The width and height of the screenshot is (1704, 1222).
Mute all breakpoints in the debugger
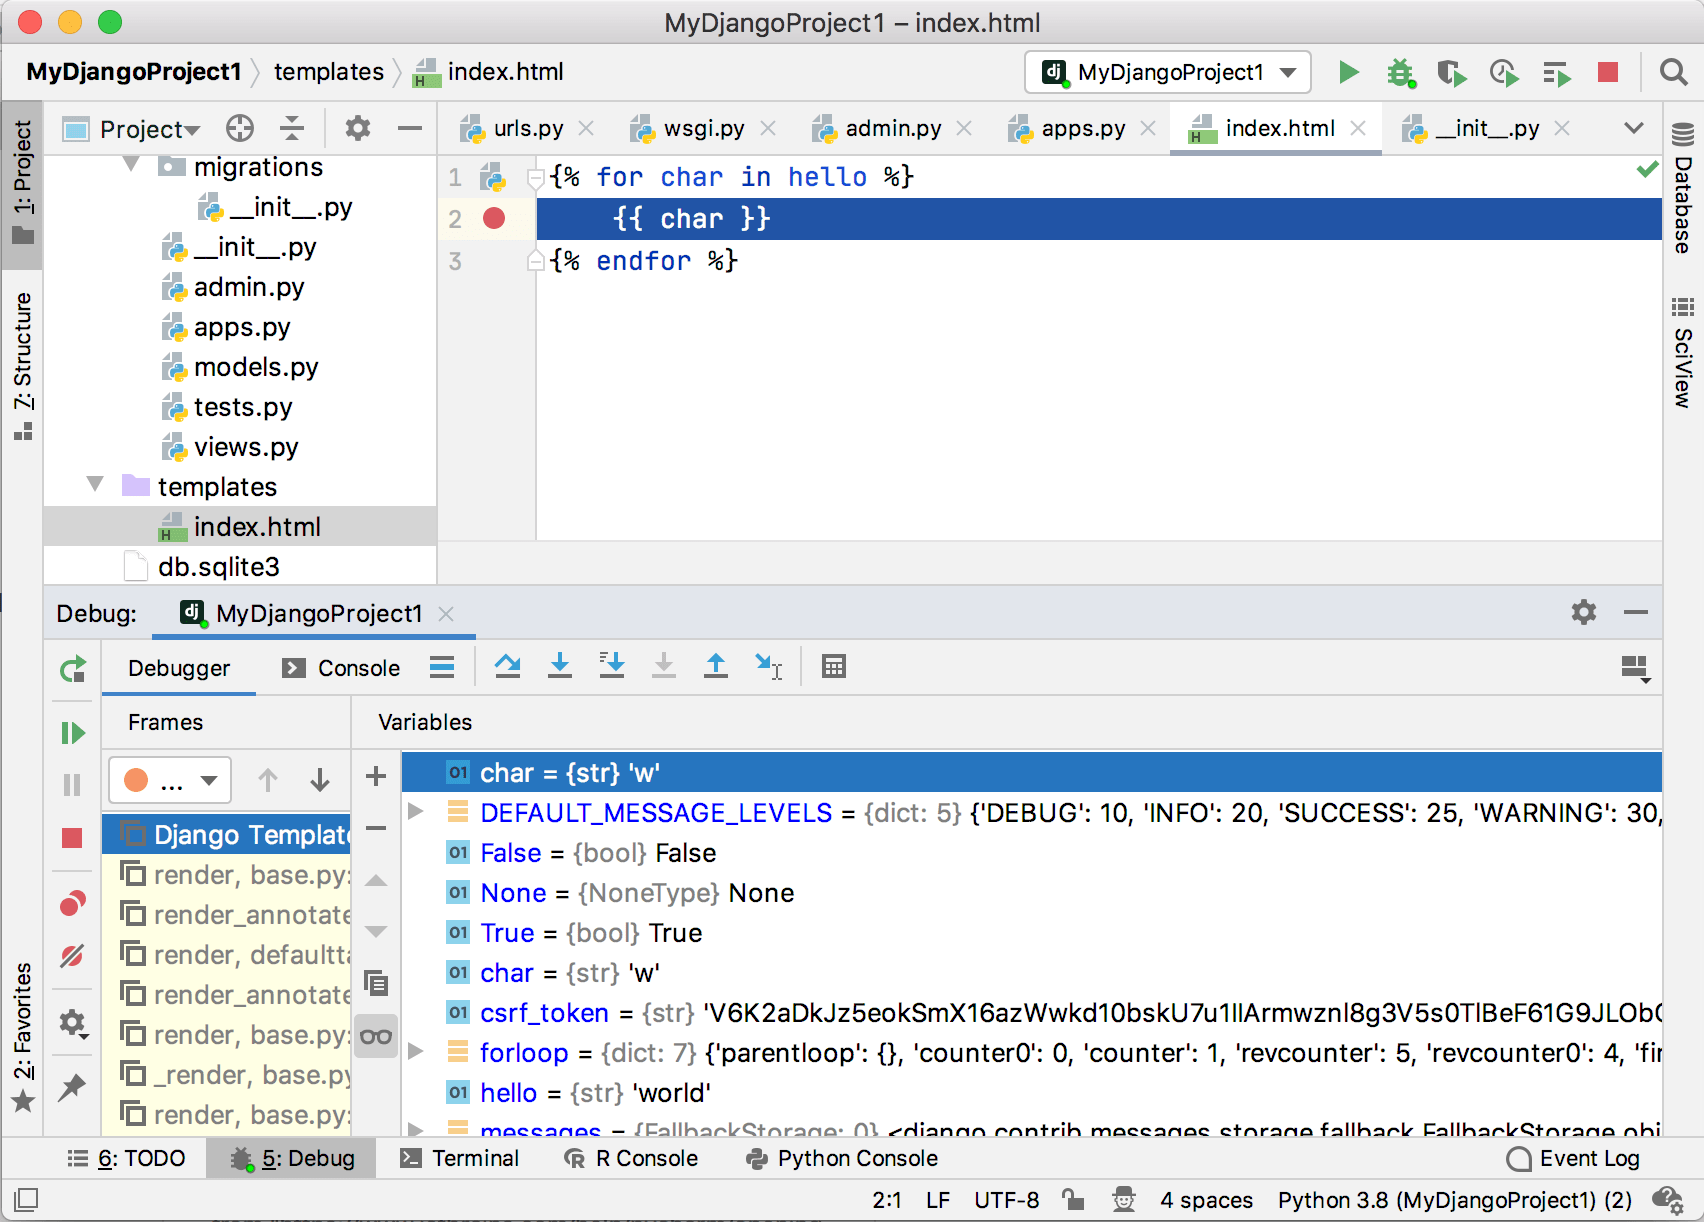pos(72,956)
